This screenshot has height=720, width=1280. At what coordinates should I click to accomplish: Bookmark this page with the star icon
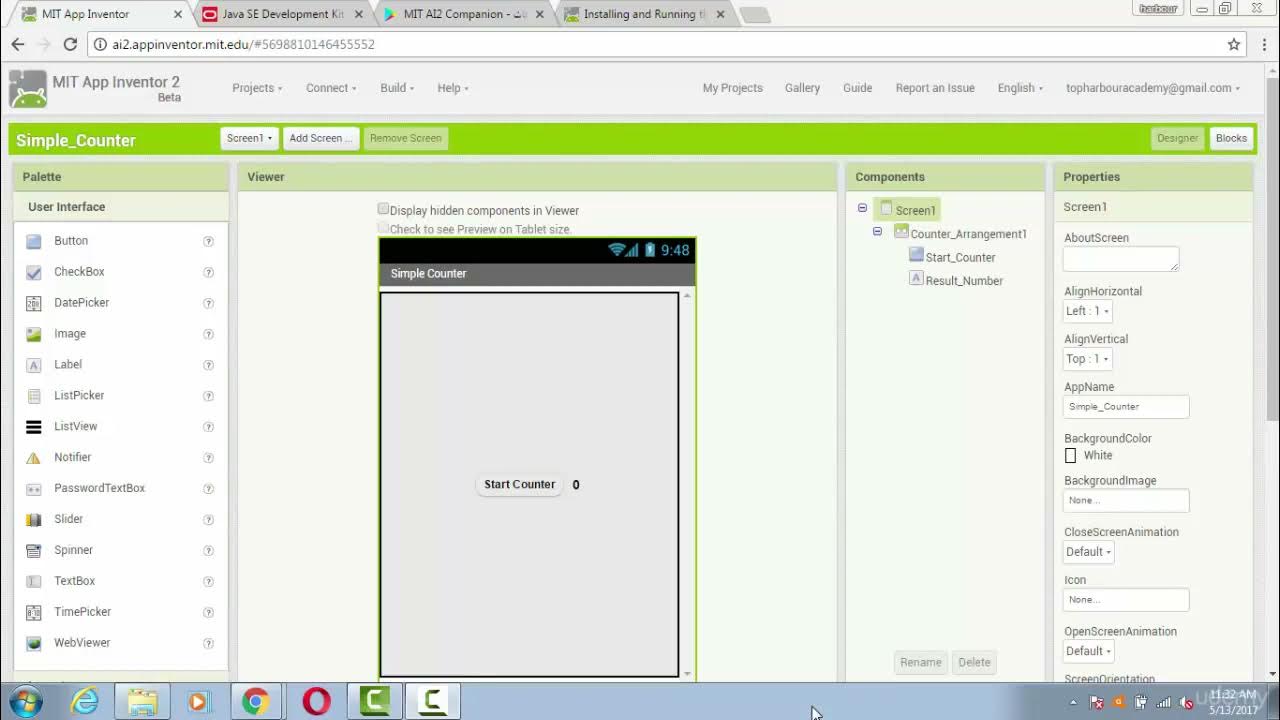(x=1234, y=44)
